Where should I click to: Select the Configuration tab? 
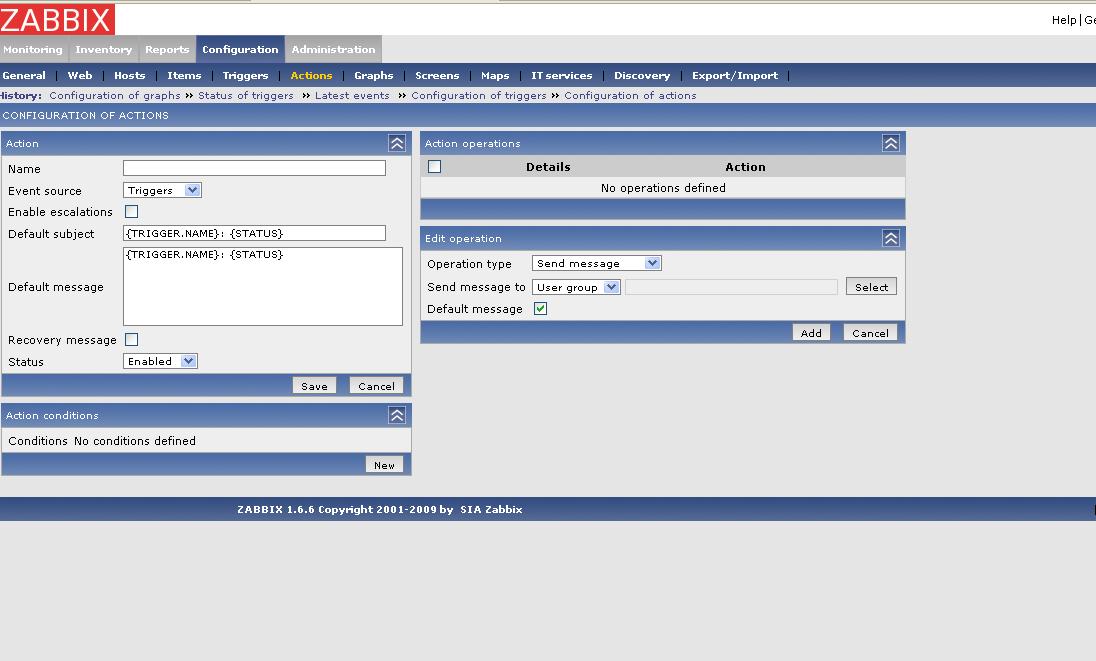pos(240,50)
